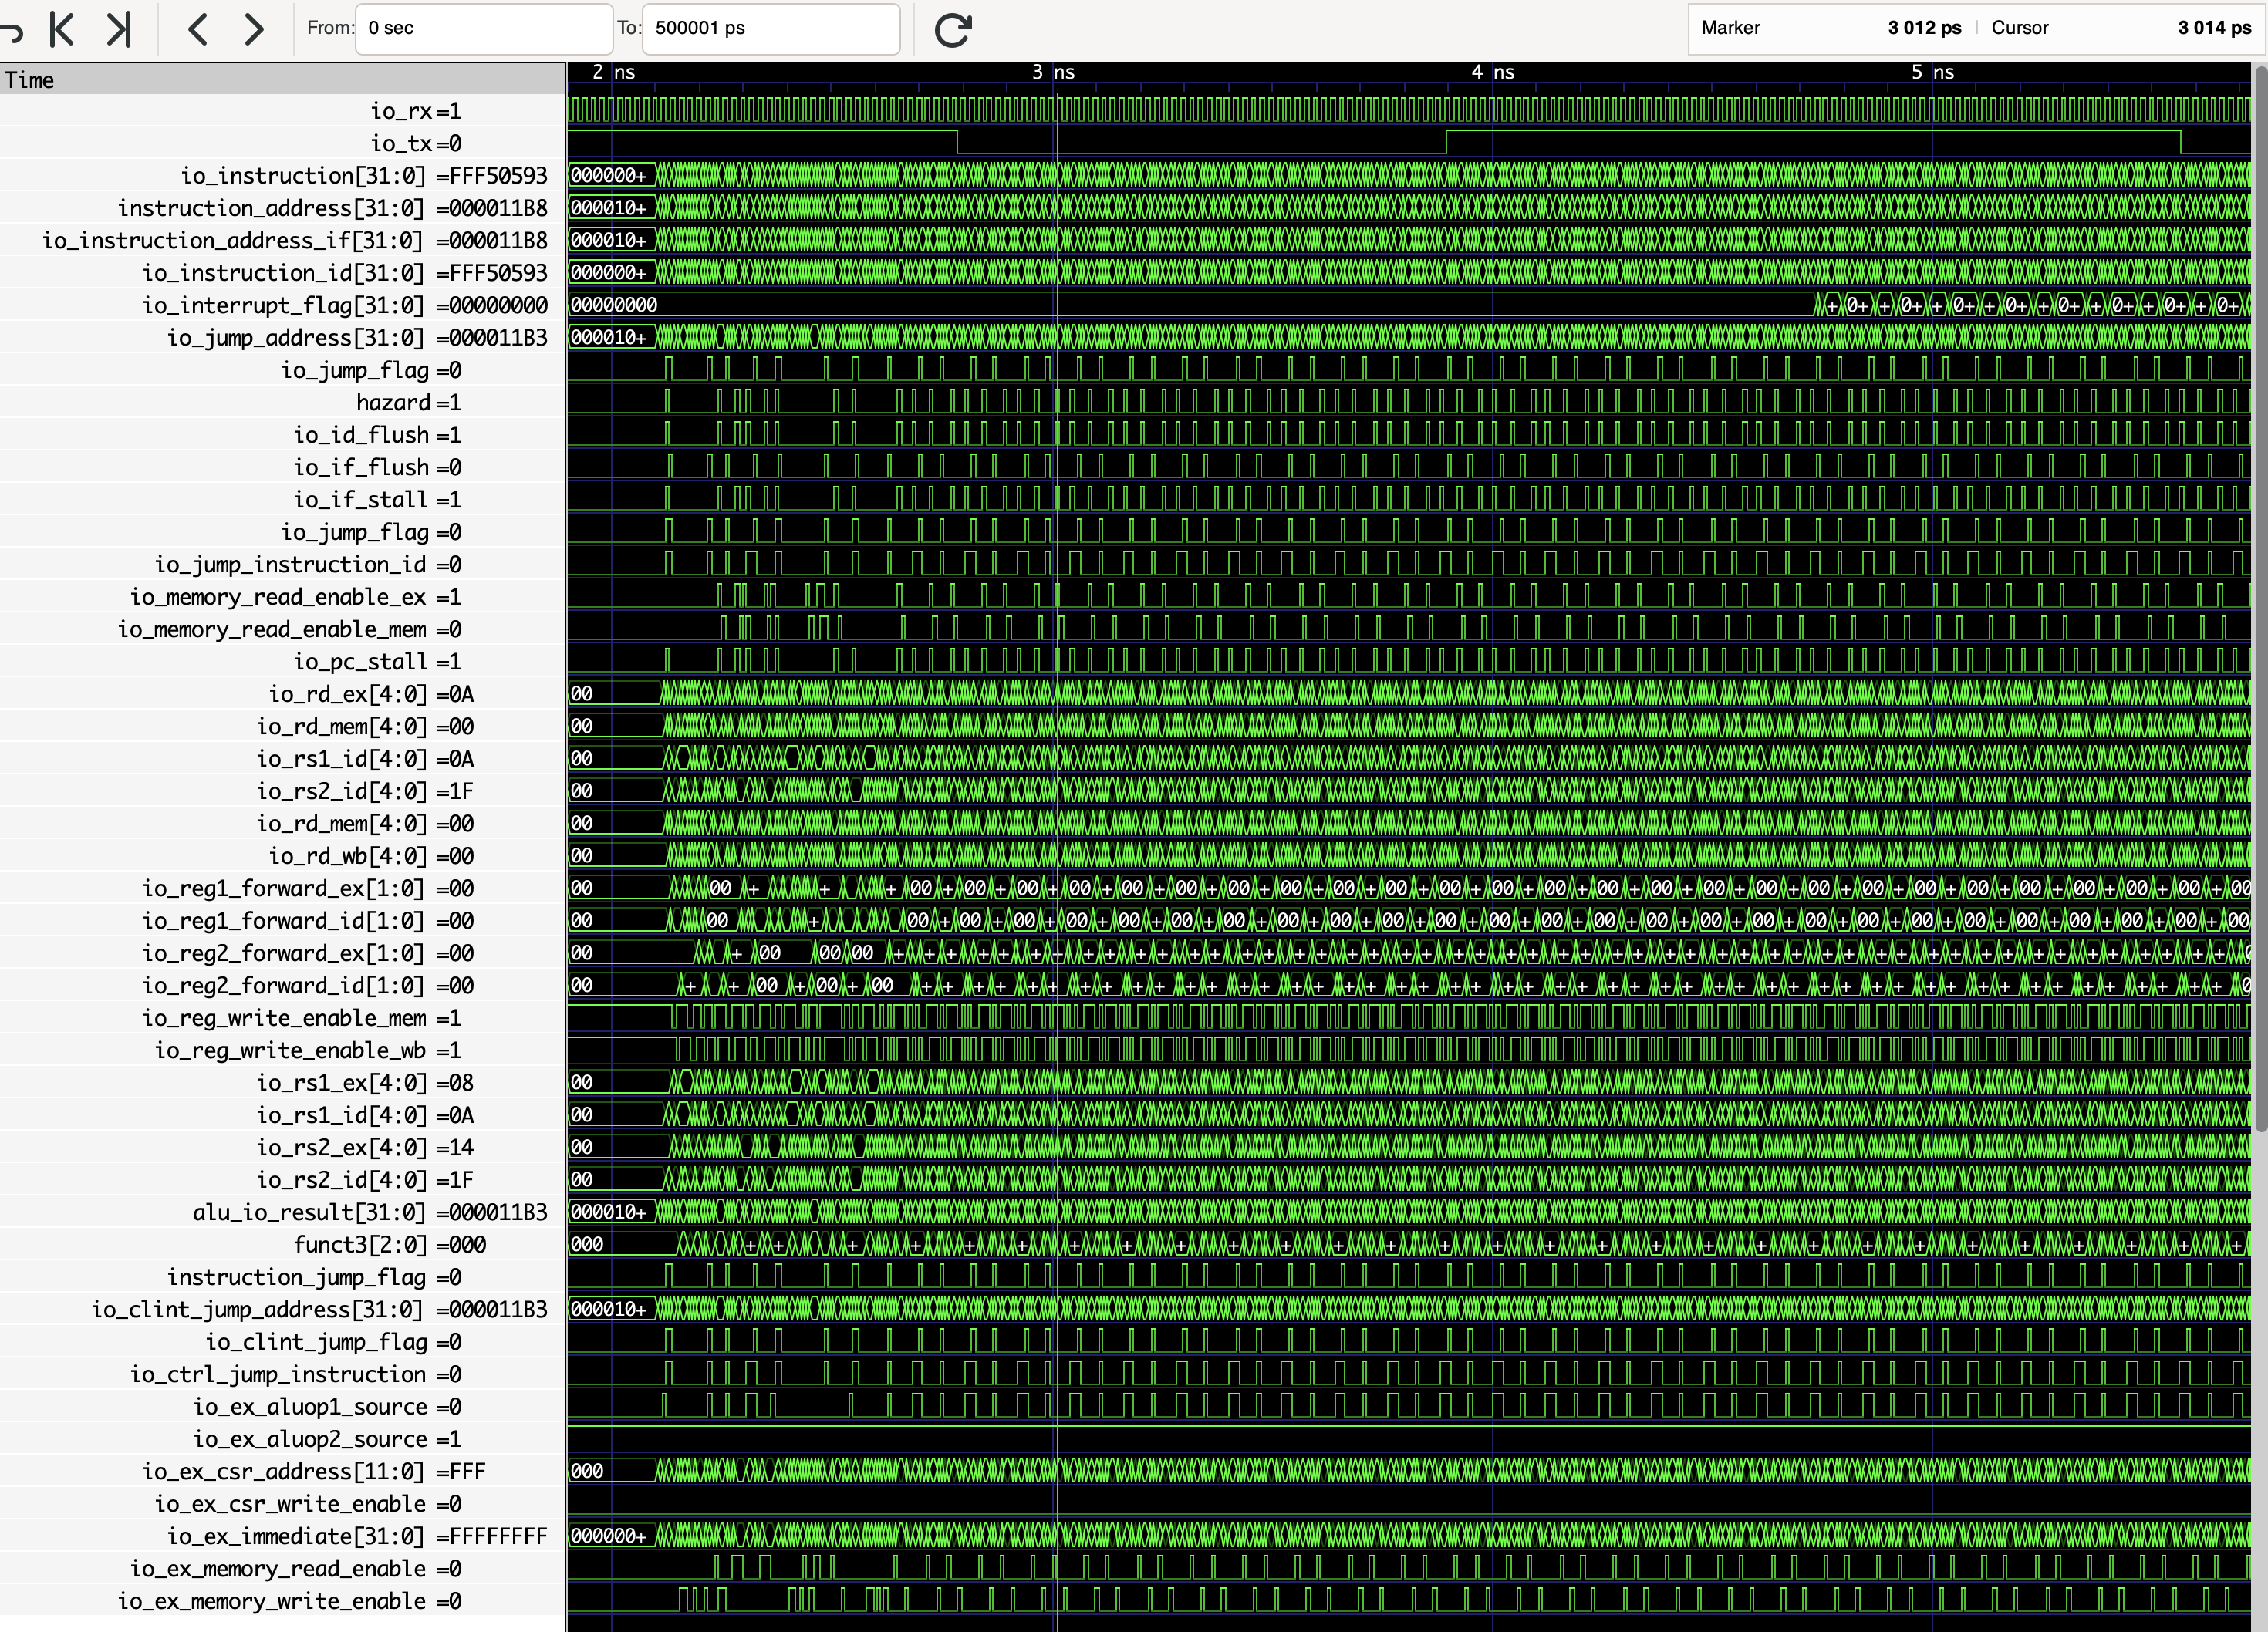Find the previous edge with left arrow

click(197, 29)
